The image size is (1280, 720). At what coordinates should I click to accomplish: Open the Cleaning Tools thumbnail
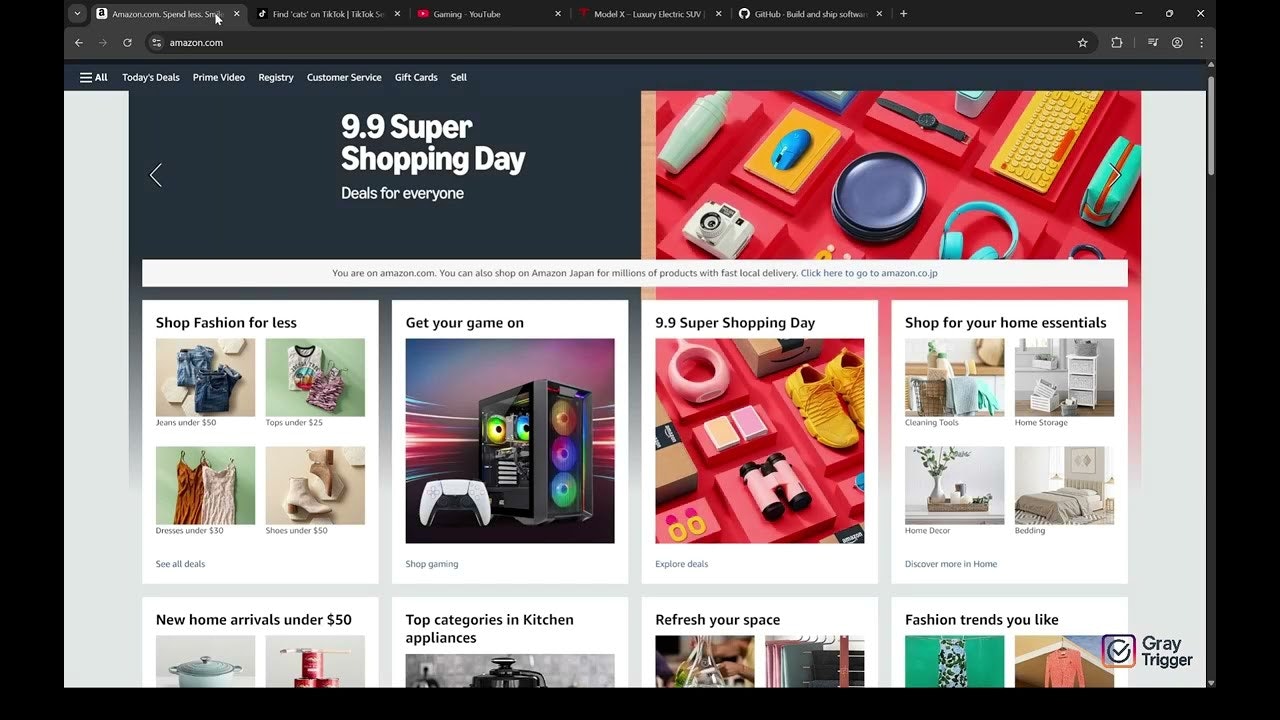(955, 377)
